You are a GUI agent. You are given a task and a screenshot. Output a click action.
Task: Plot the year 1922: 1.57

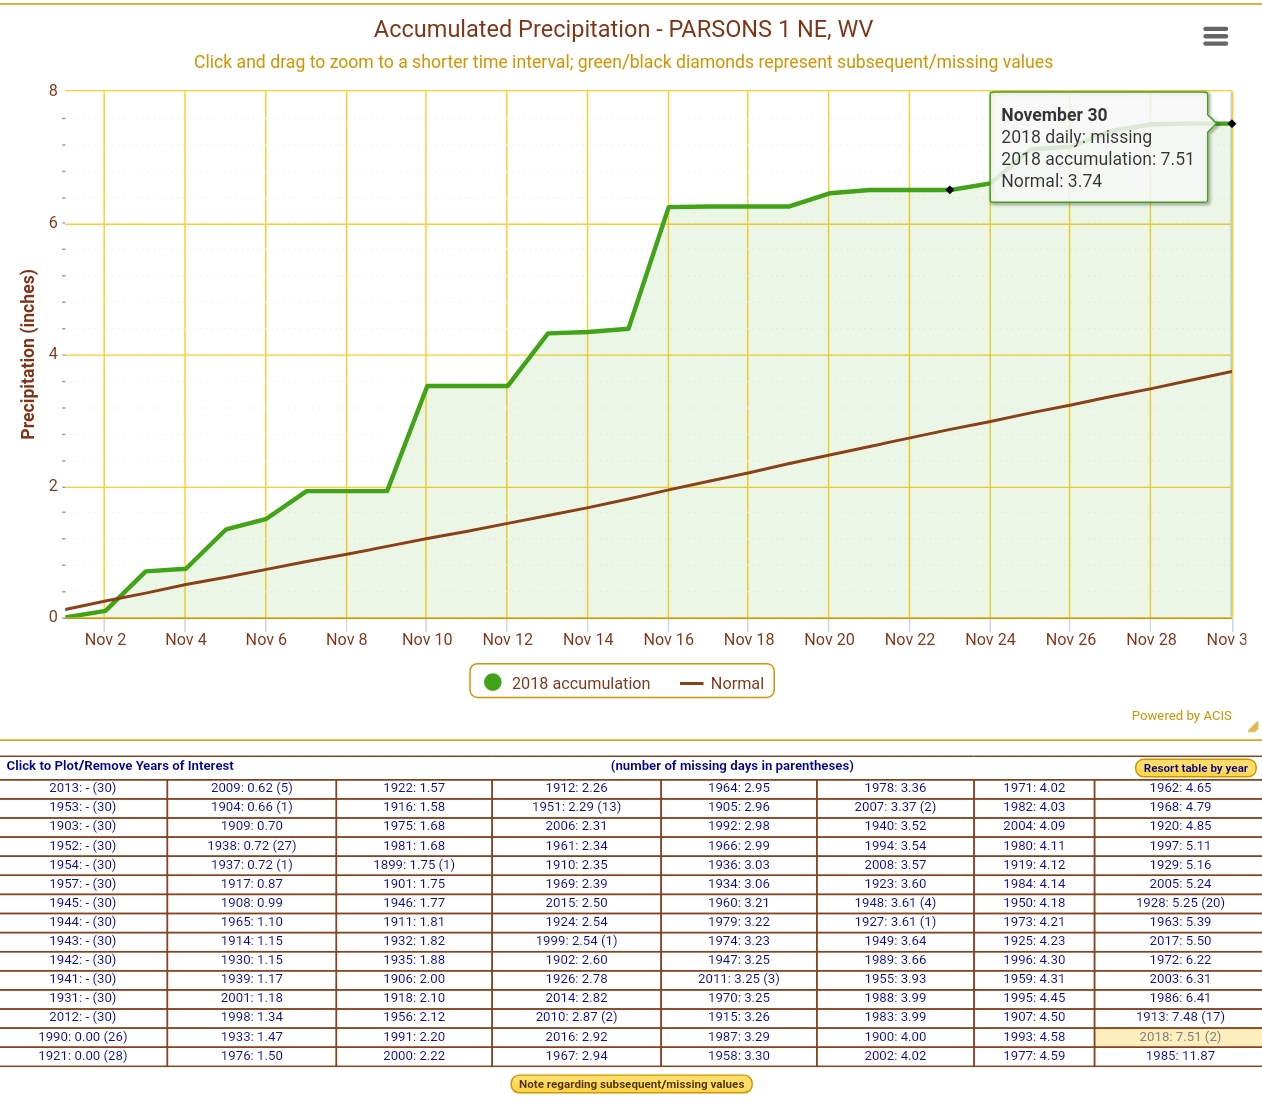[x=414, y=788]
